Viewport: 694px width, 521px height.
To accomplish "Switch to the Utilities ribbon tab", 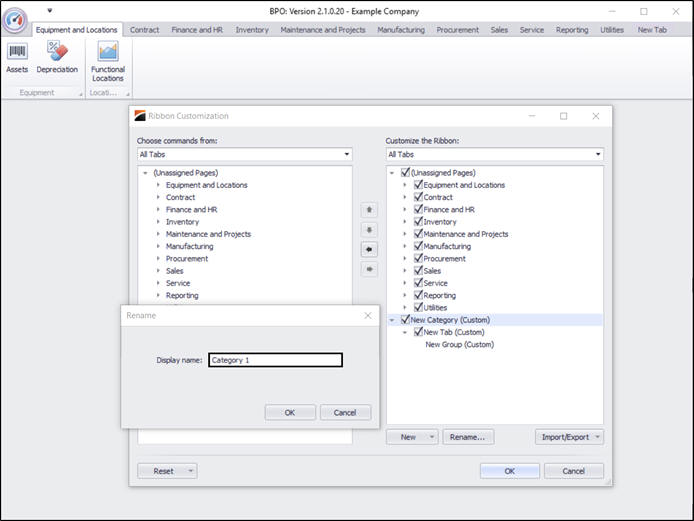I will (612, 30).
